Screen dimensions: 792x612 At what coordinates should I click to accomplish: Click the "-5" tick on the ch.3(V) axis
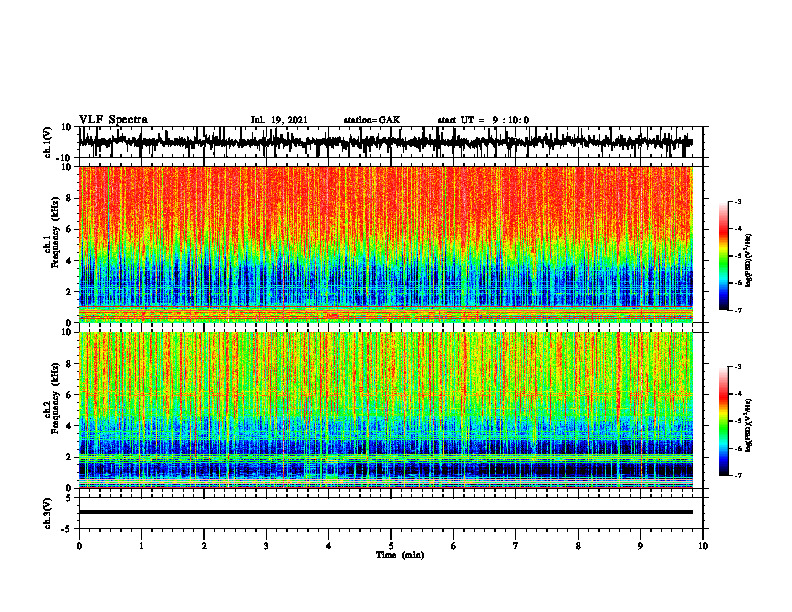click(x=68, y=529)
